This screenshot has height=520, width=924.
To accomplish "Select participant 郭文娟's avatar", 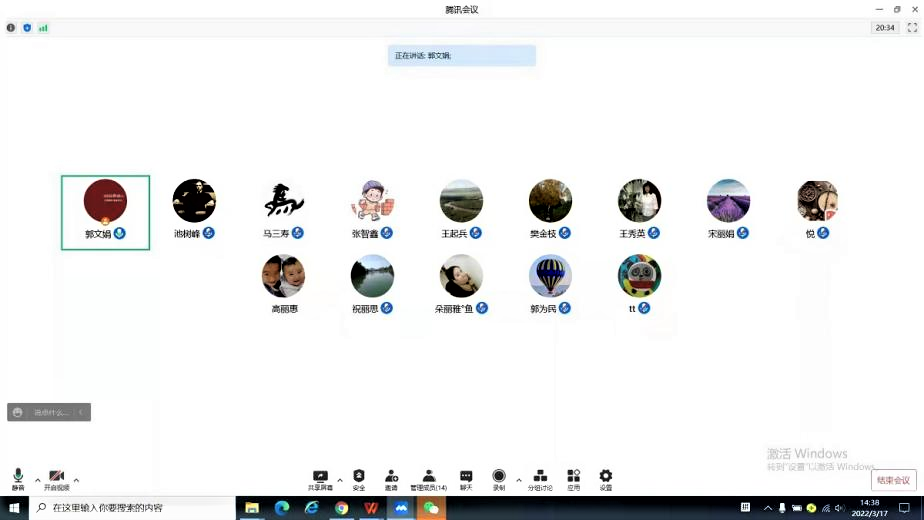I will (x=105, y=201).
